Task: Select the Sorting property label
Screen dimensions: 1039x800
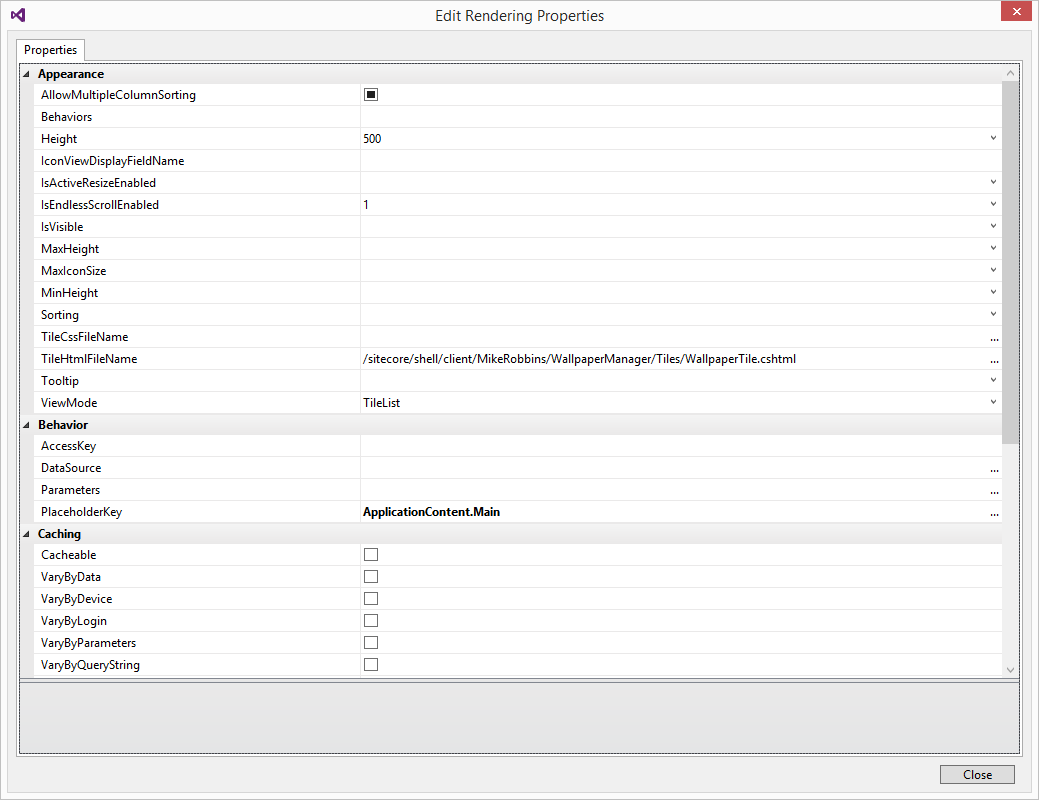Action: (60, 315)
